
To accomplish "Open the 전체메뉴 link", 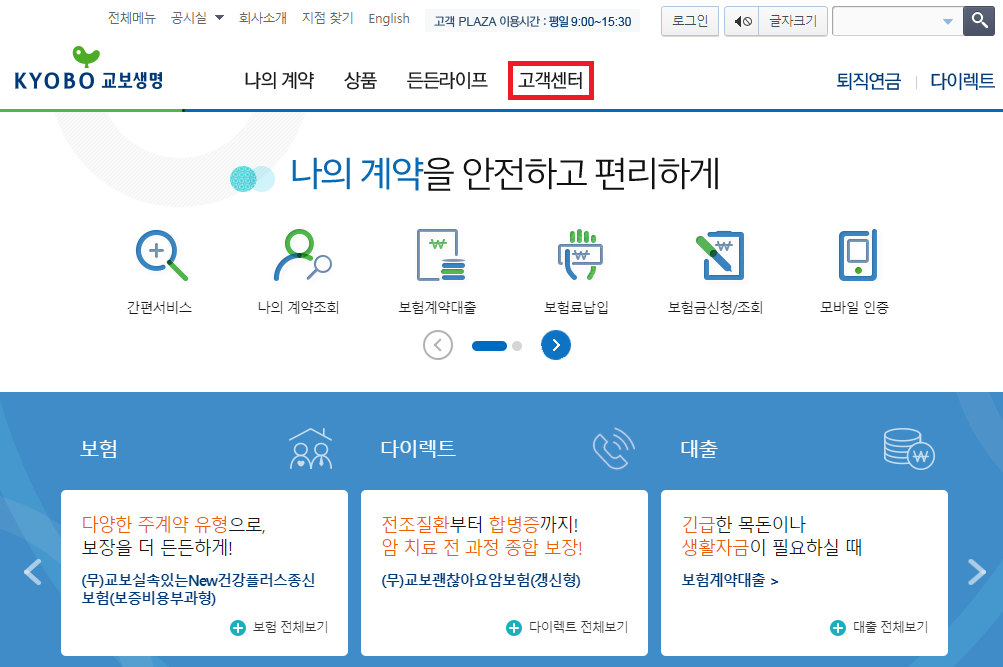I will [x=132, y=18].
